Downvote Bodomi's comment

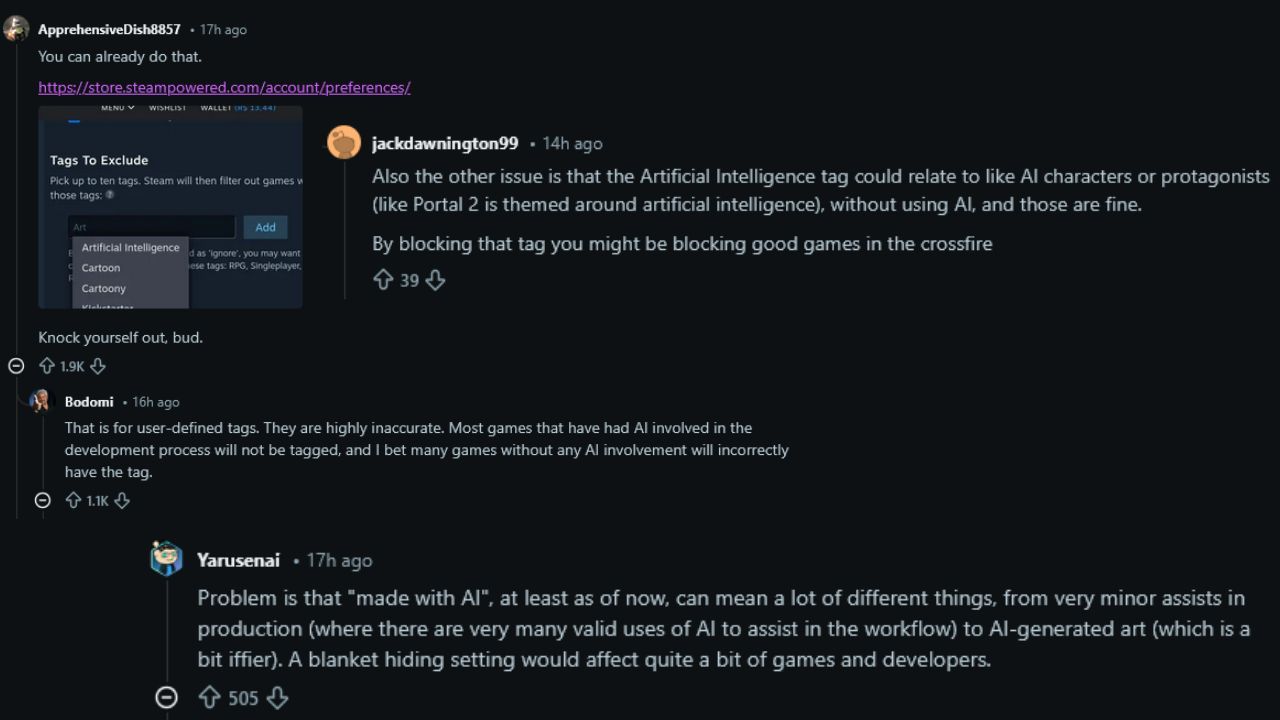[x=122, y=500]
